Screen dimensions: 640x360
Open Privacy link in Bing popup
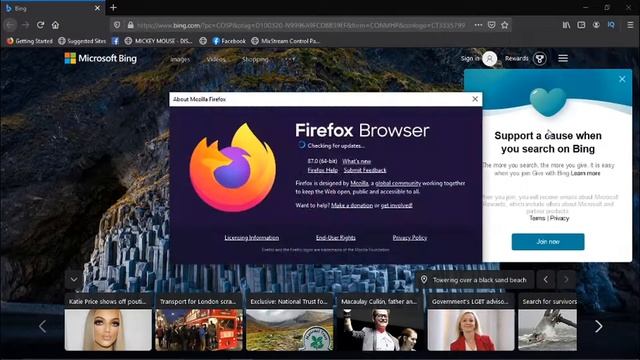[559, 218]
